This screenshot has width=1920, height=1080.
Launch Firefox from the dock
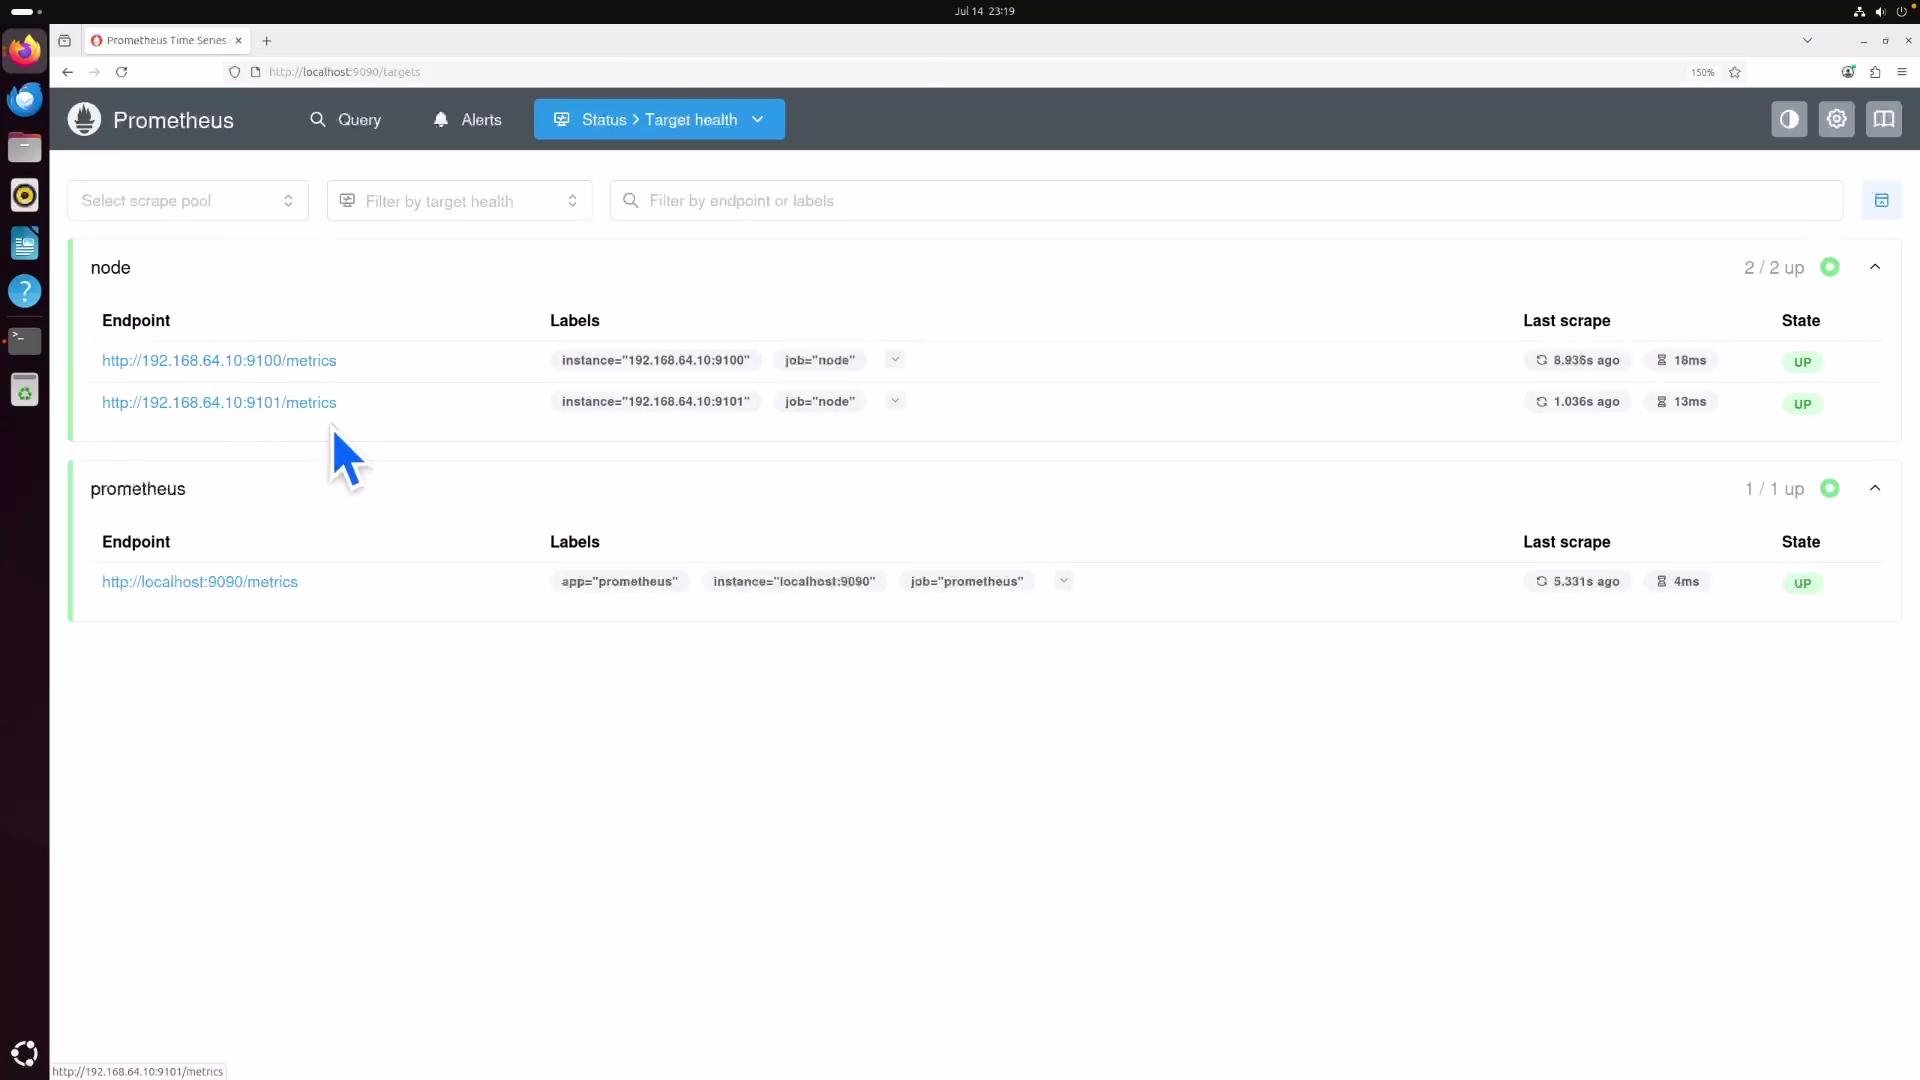[x=24, y=50]
